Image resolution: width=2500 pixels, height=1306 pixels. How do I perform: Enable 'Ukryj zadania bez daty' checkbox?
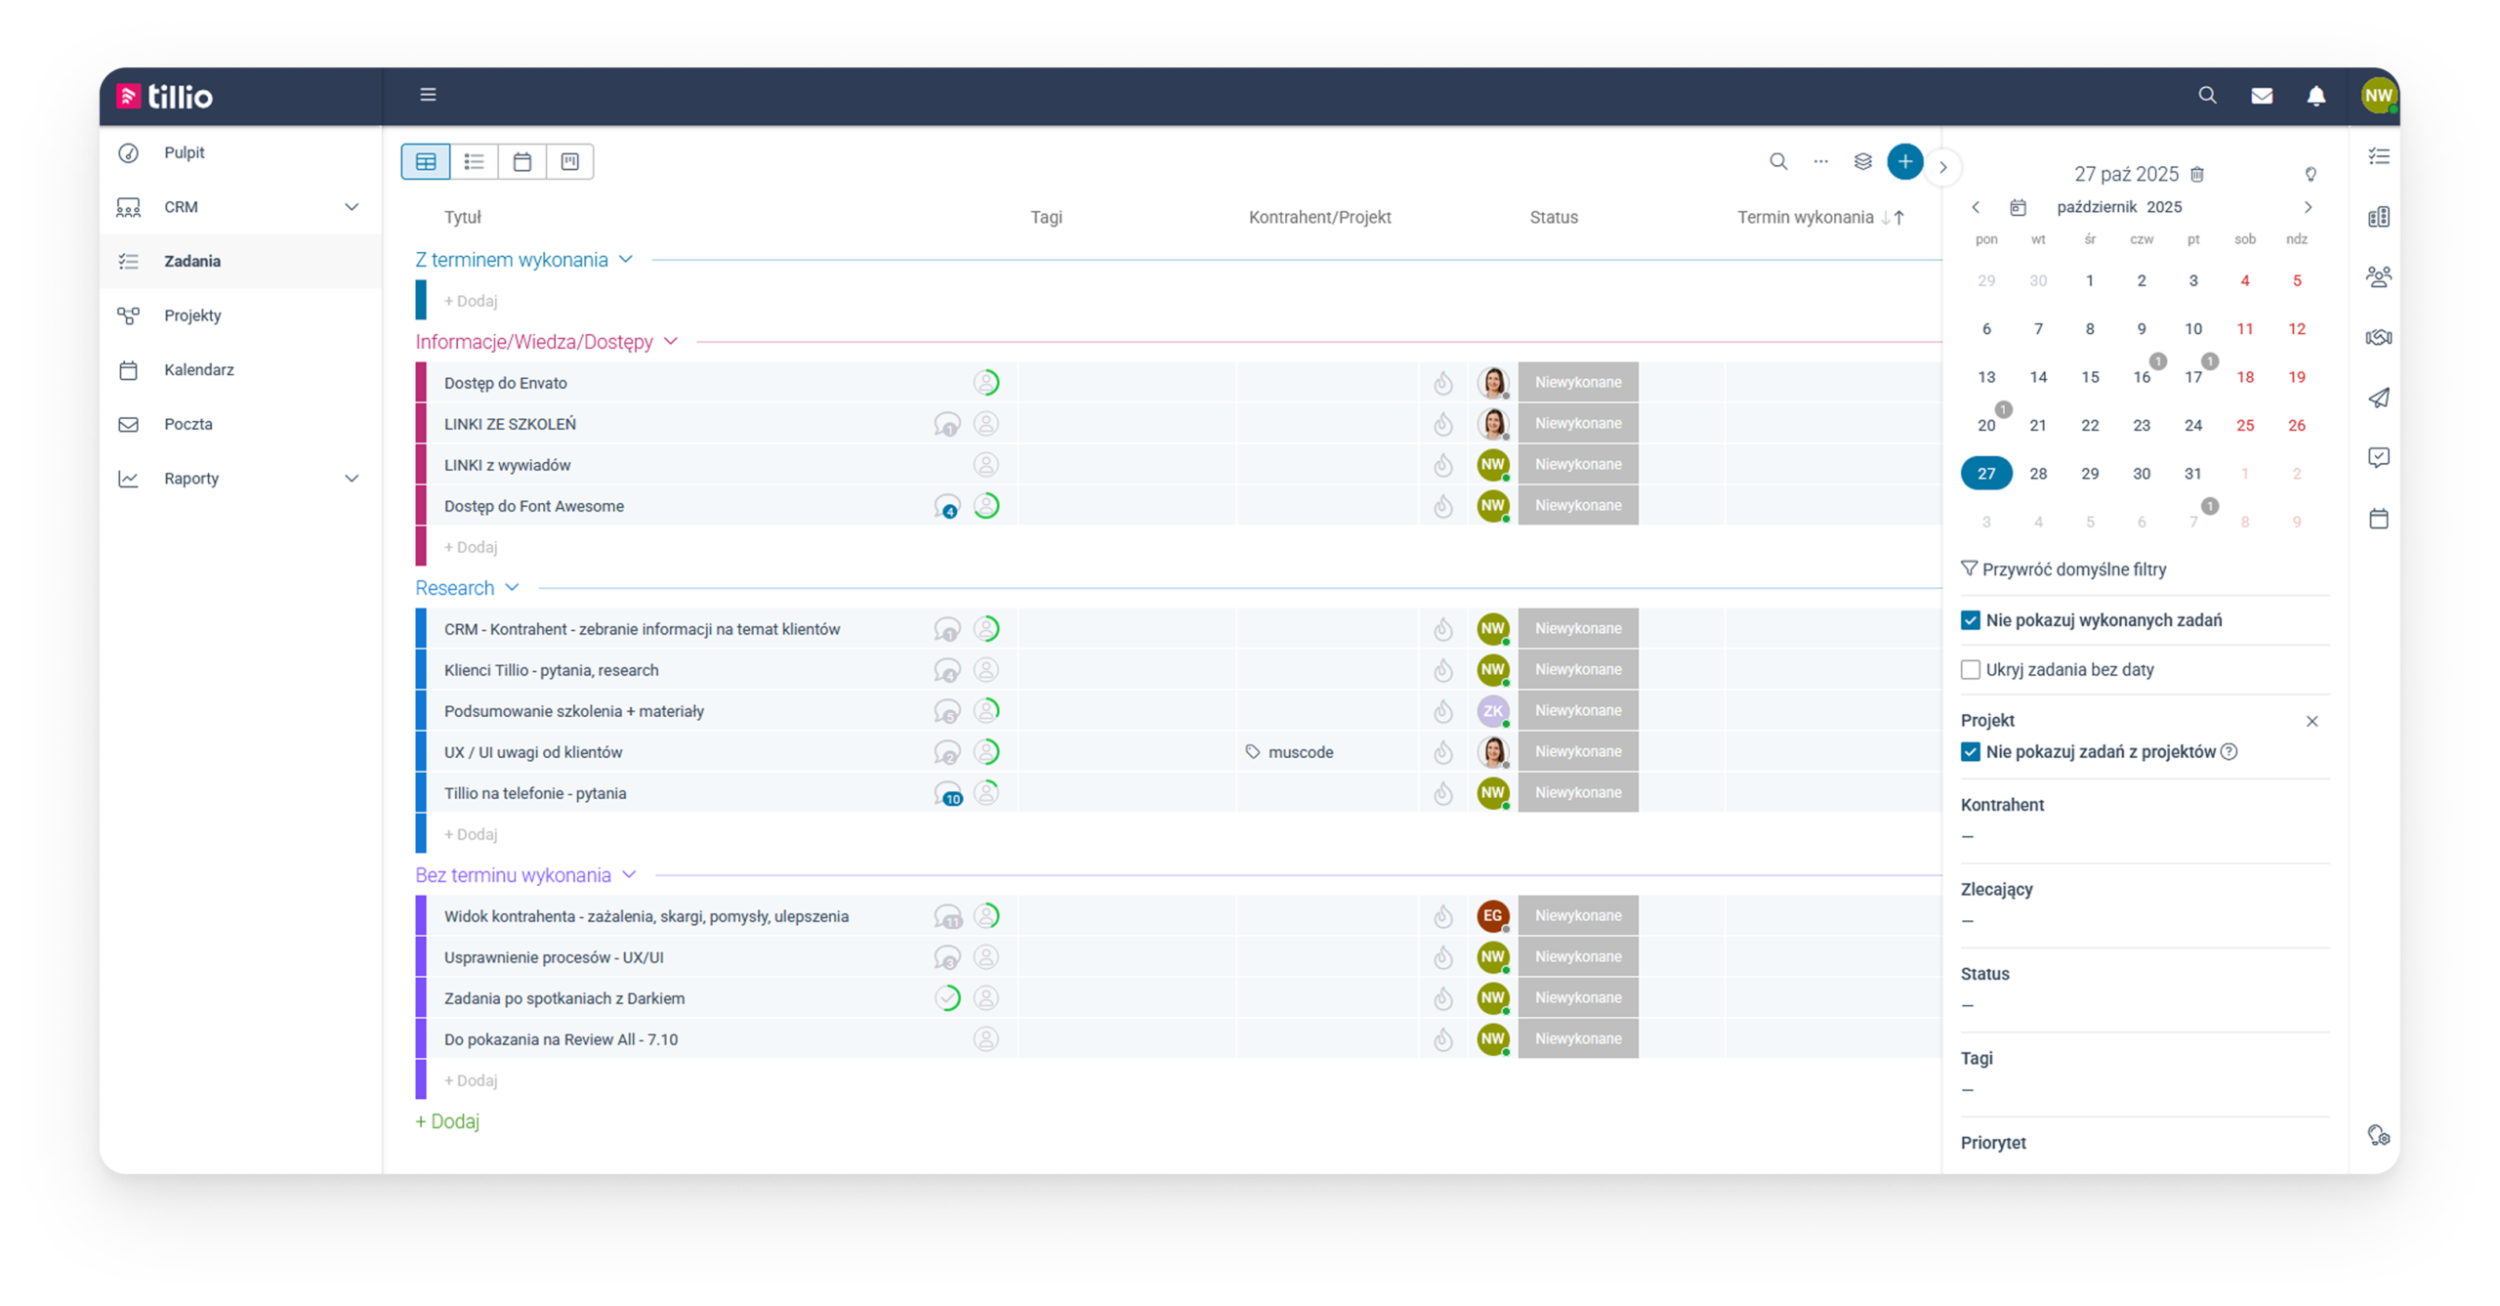point(1970,670)
